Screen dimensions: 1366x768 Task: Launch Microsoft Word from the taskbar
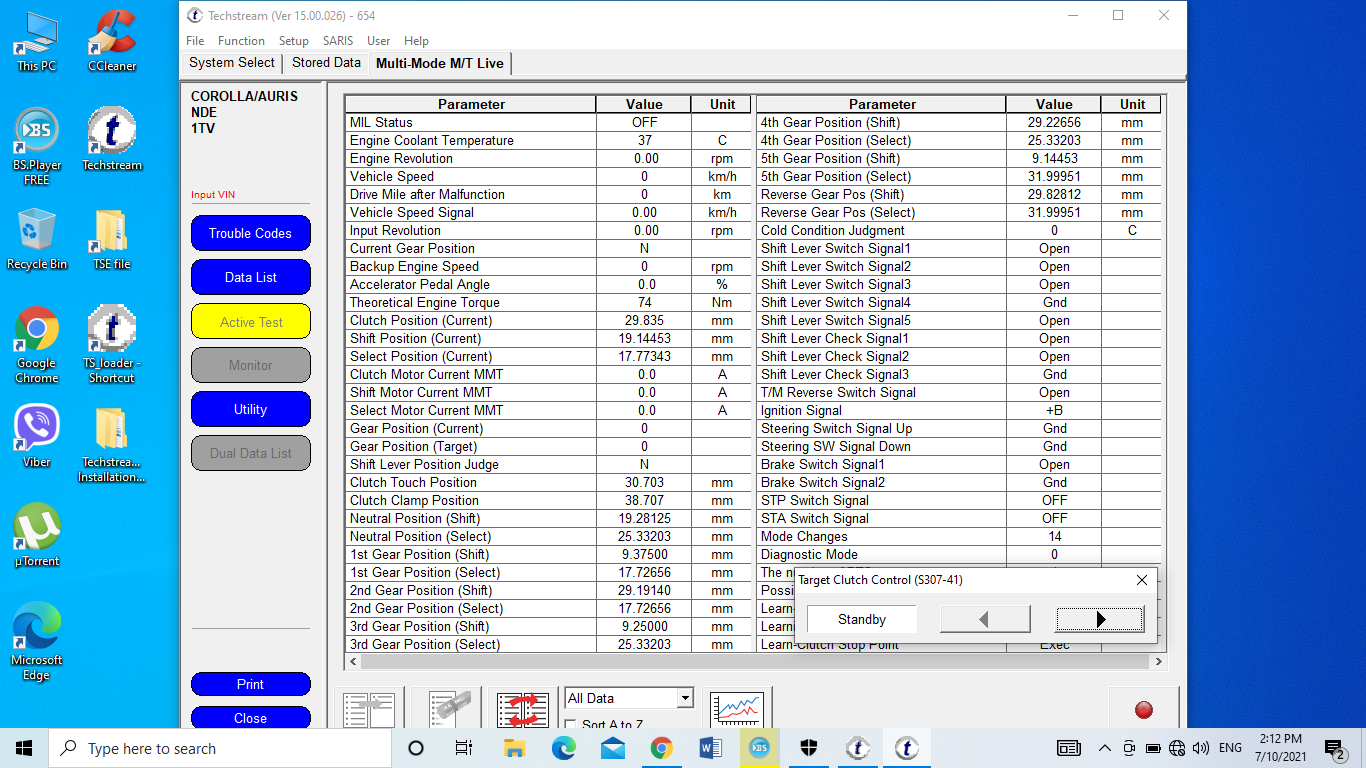pos(711,747)
